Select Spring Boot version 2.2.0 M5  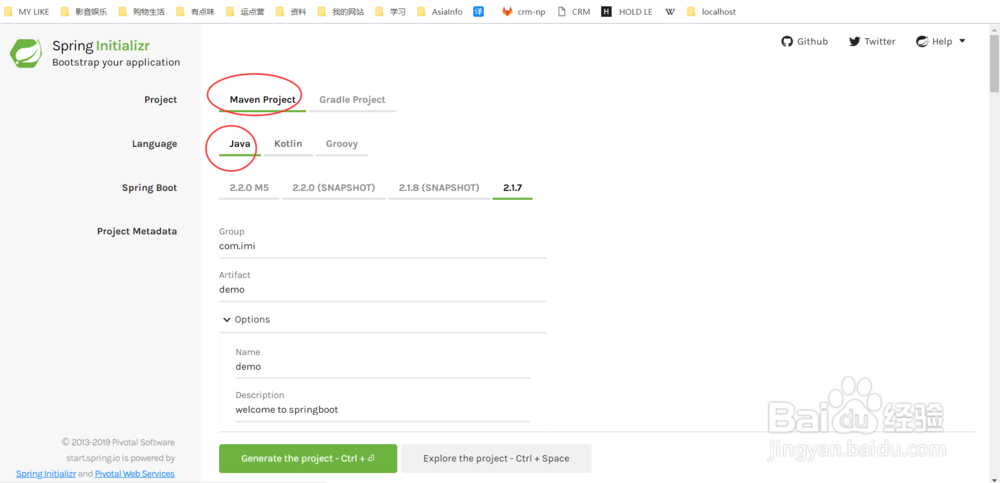click(249, 188)
